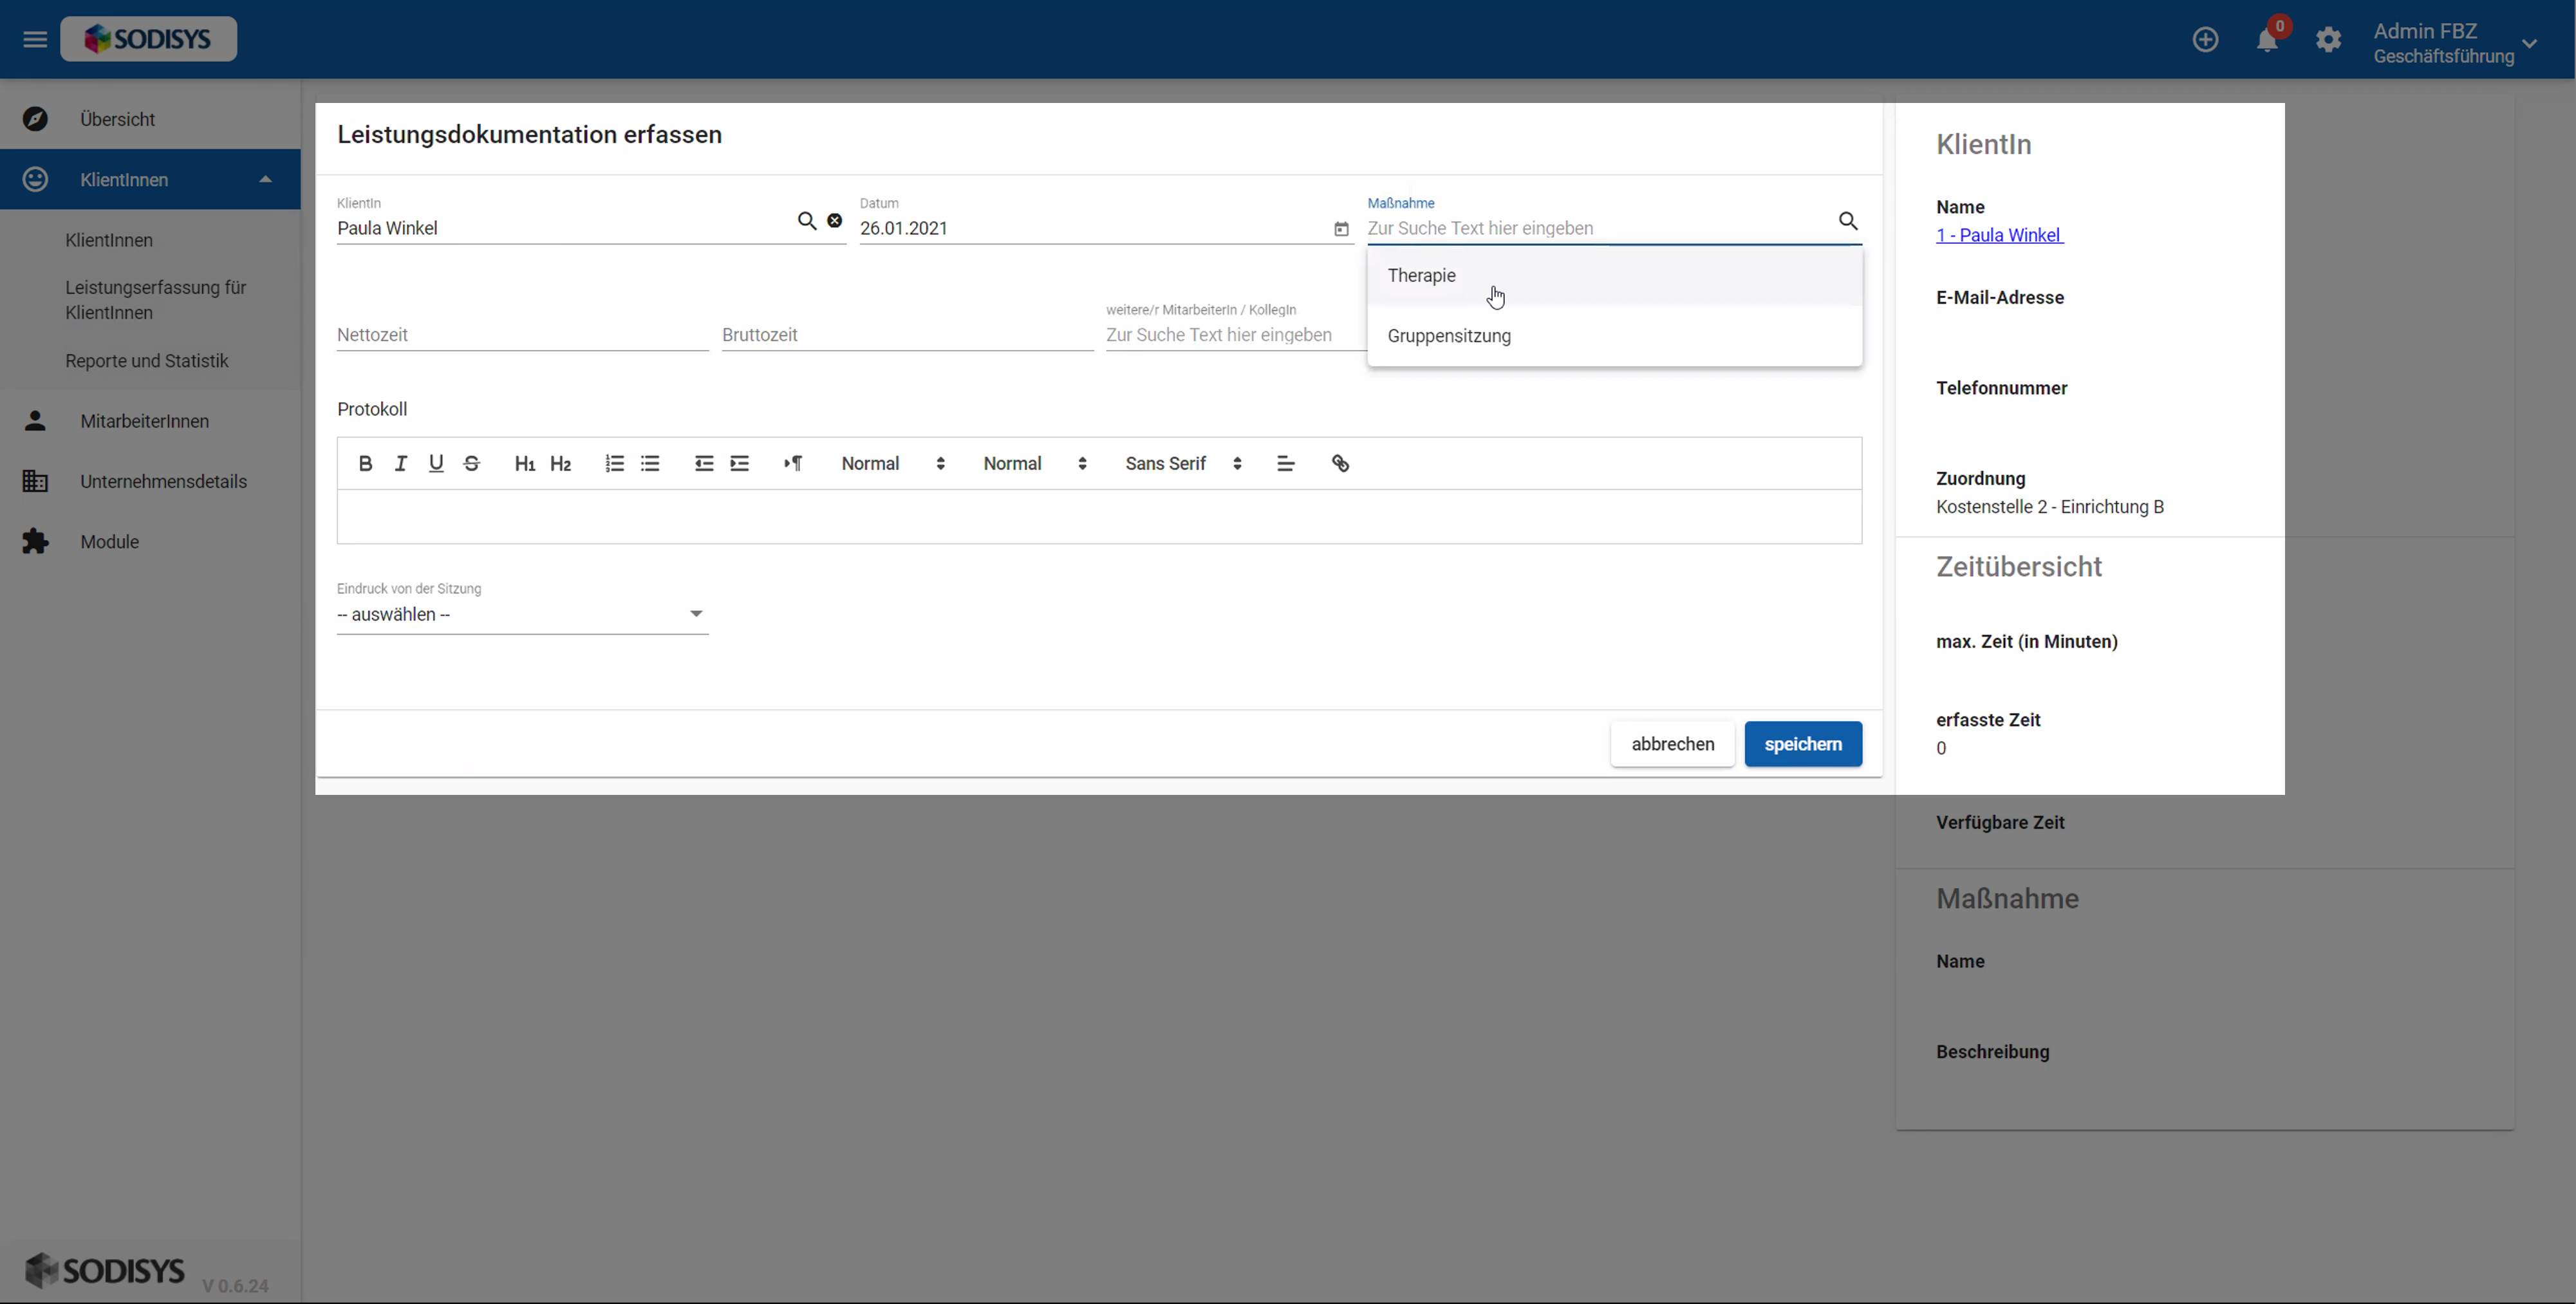2576x1304 pixels.
Task: Toggle strikethrough formatting in Protokoll editor
Action: pos(472,463)
